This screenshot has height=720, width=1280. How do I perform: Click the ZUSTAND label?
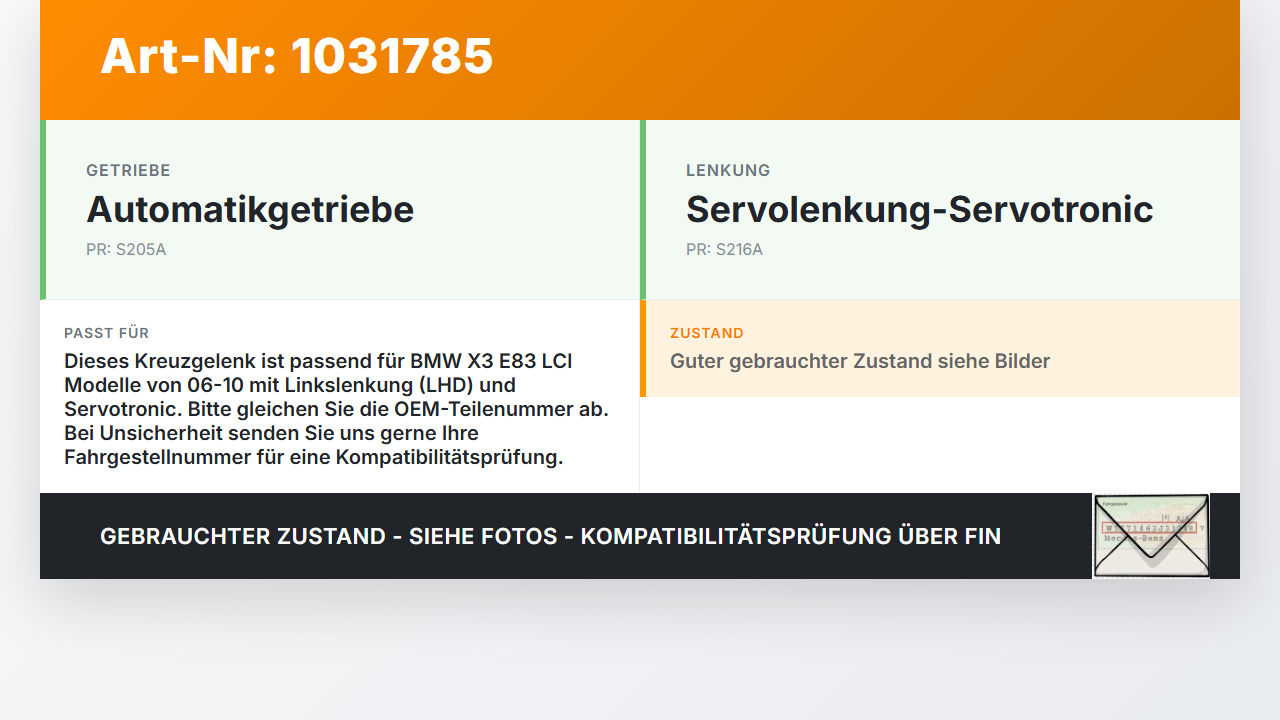(x=707, y=333)
